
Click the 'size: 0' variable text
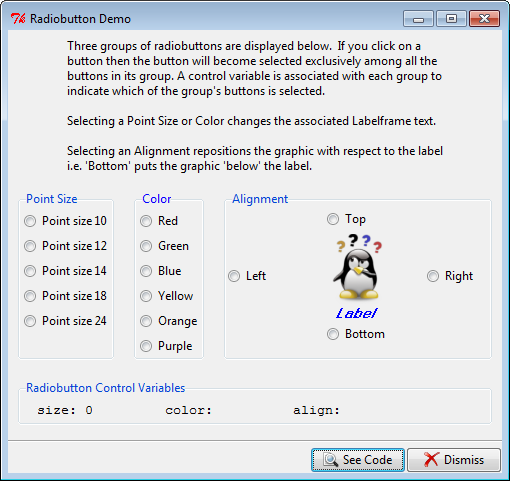point(65,410)
